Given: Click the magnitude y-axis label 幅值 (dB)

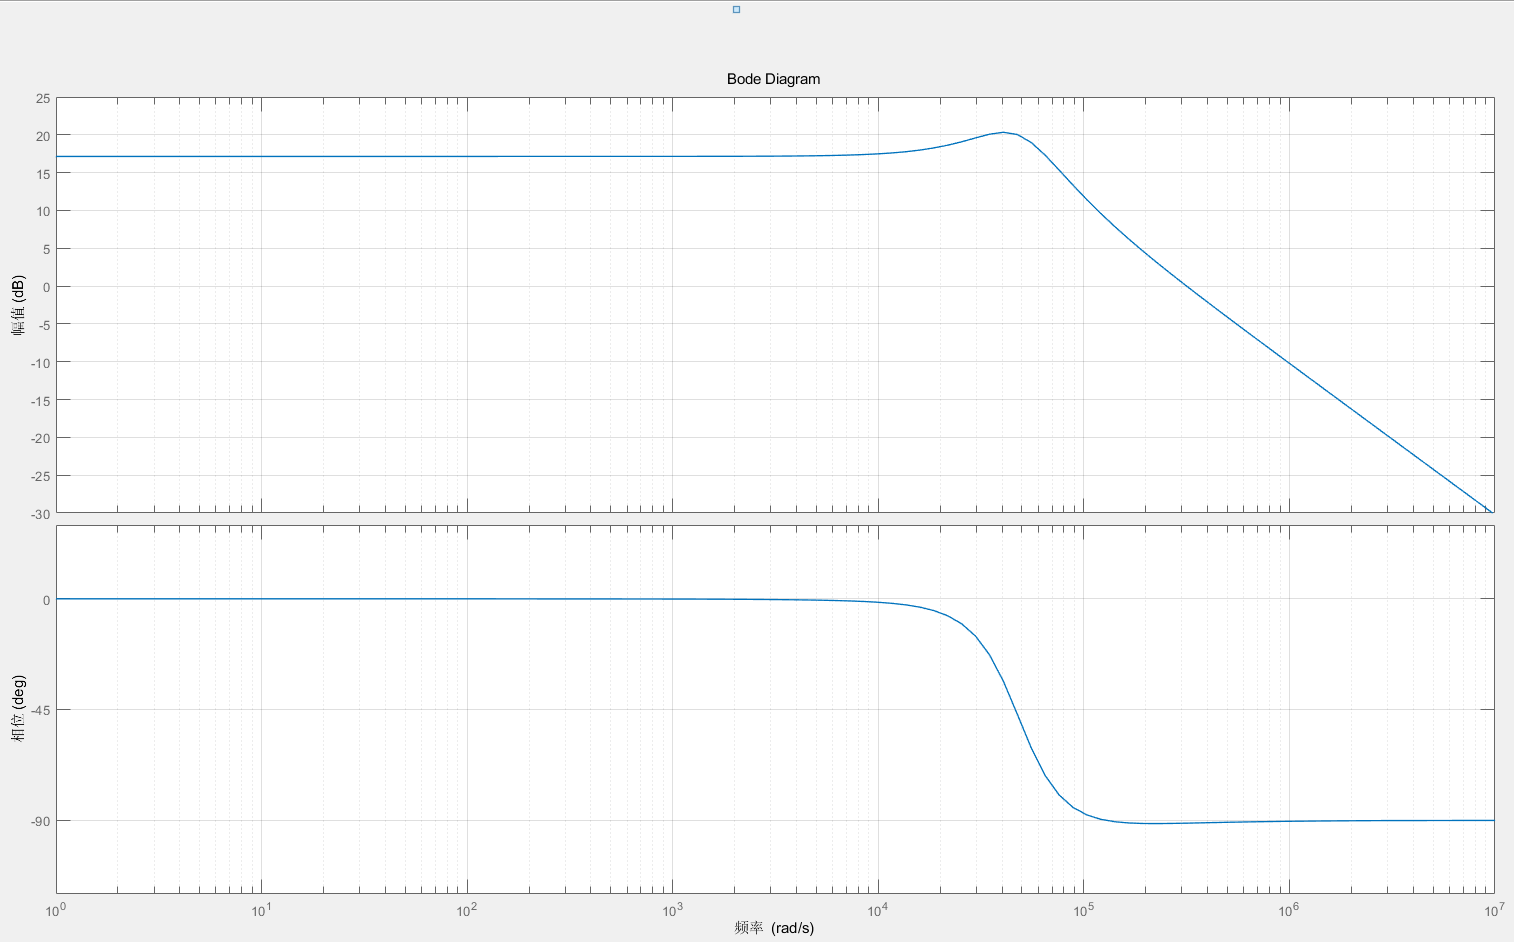Looking at the screenshot, I should pos(18,305).
